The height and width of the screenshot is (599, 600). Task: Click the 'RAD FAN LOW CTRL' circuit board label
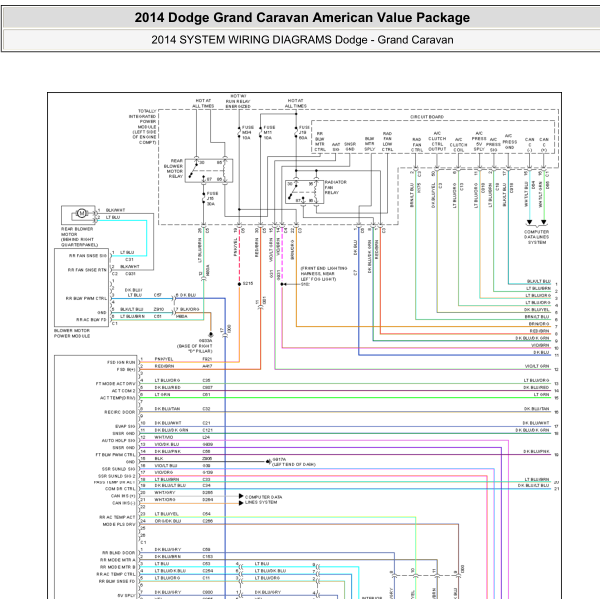387,142
